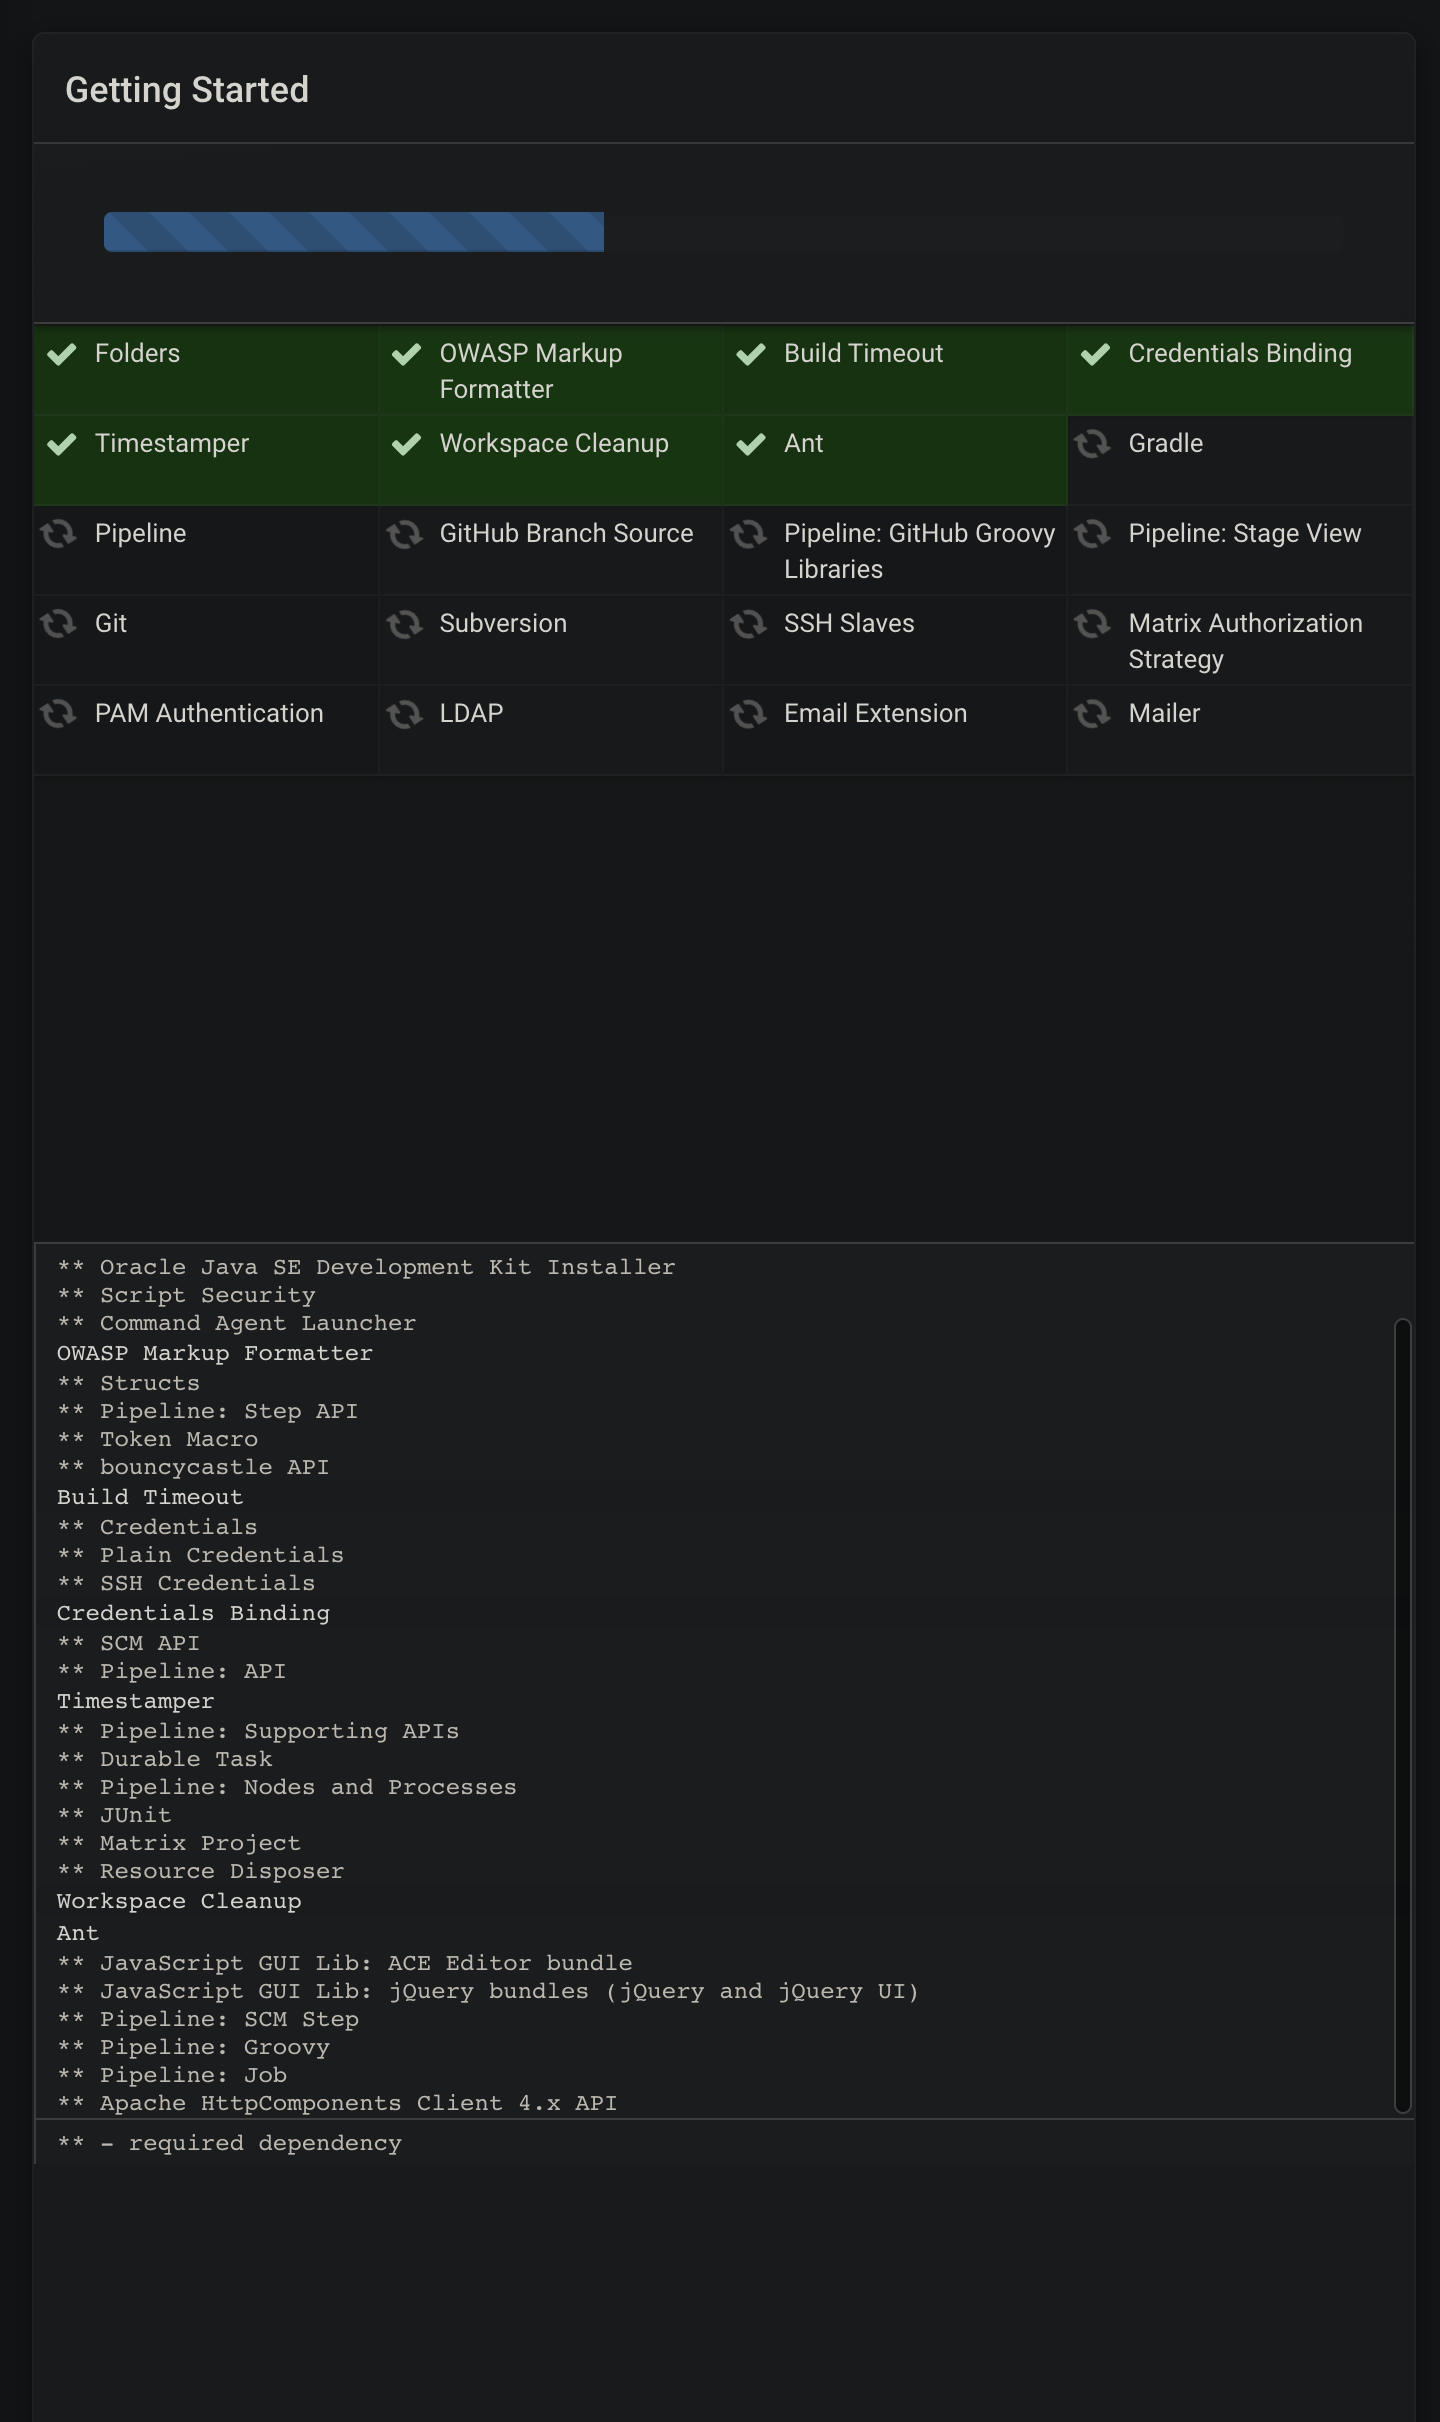The image size is (1440, 2422).
Task: Click the refresh icon next to Pipeline
Action: click(x=58, y=534)
